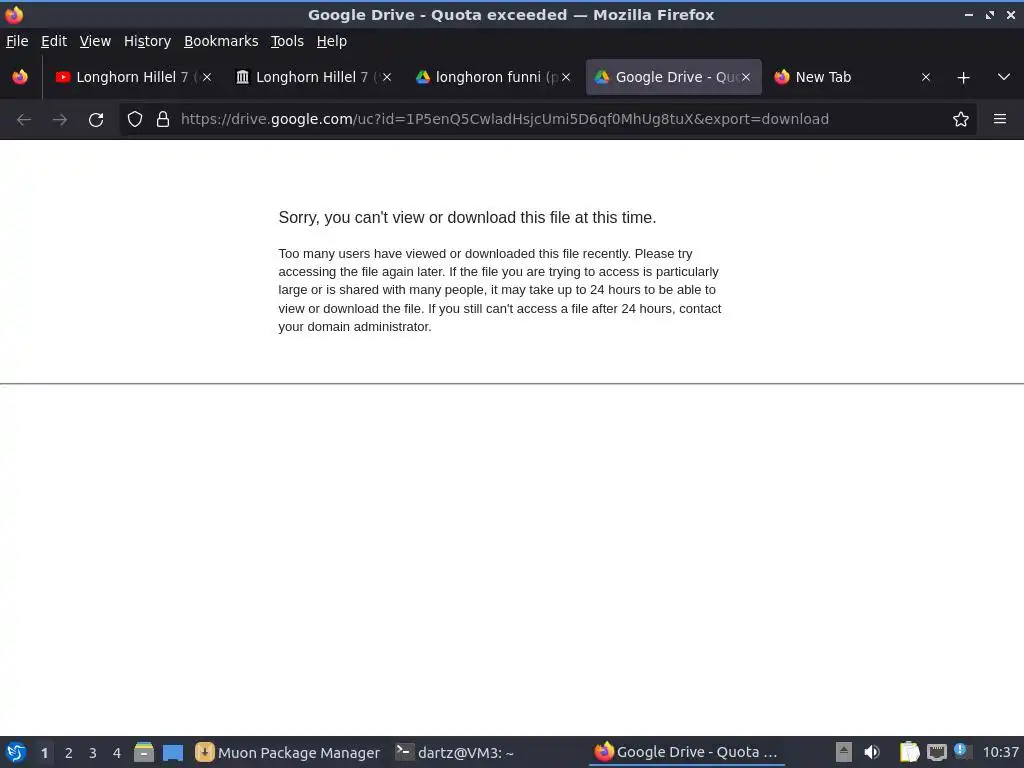Close the longhoron funni tab
Screen dimensions: 1024x768
(x=566, y=77)
